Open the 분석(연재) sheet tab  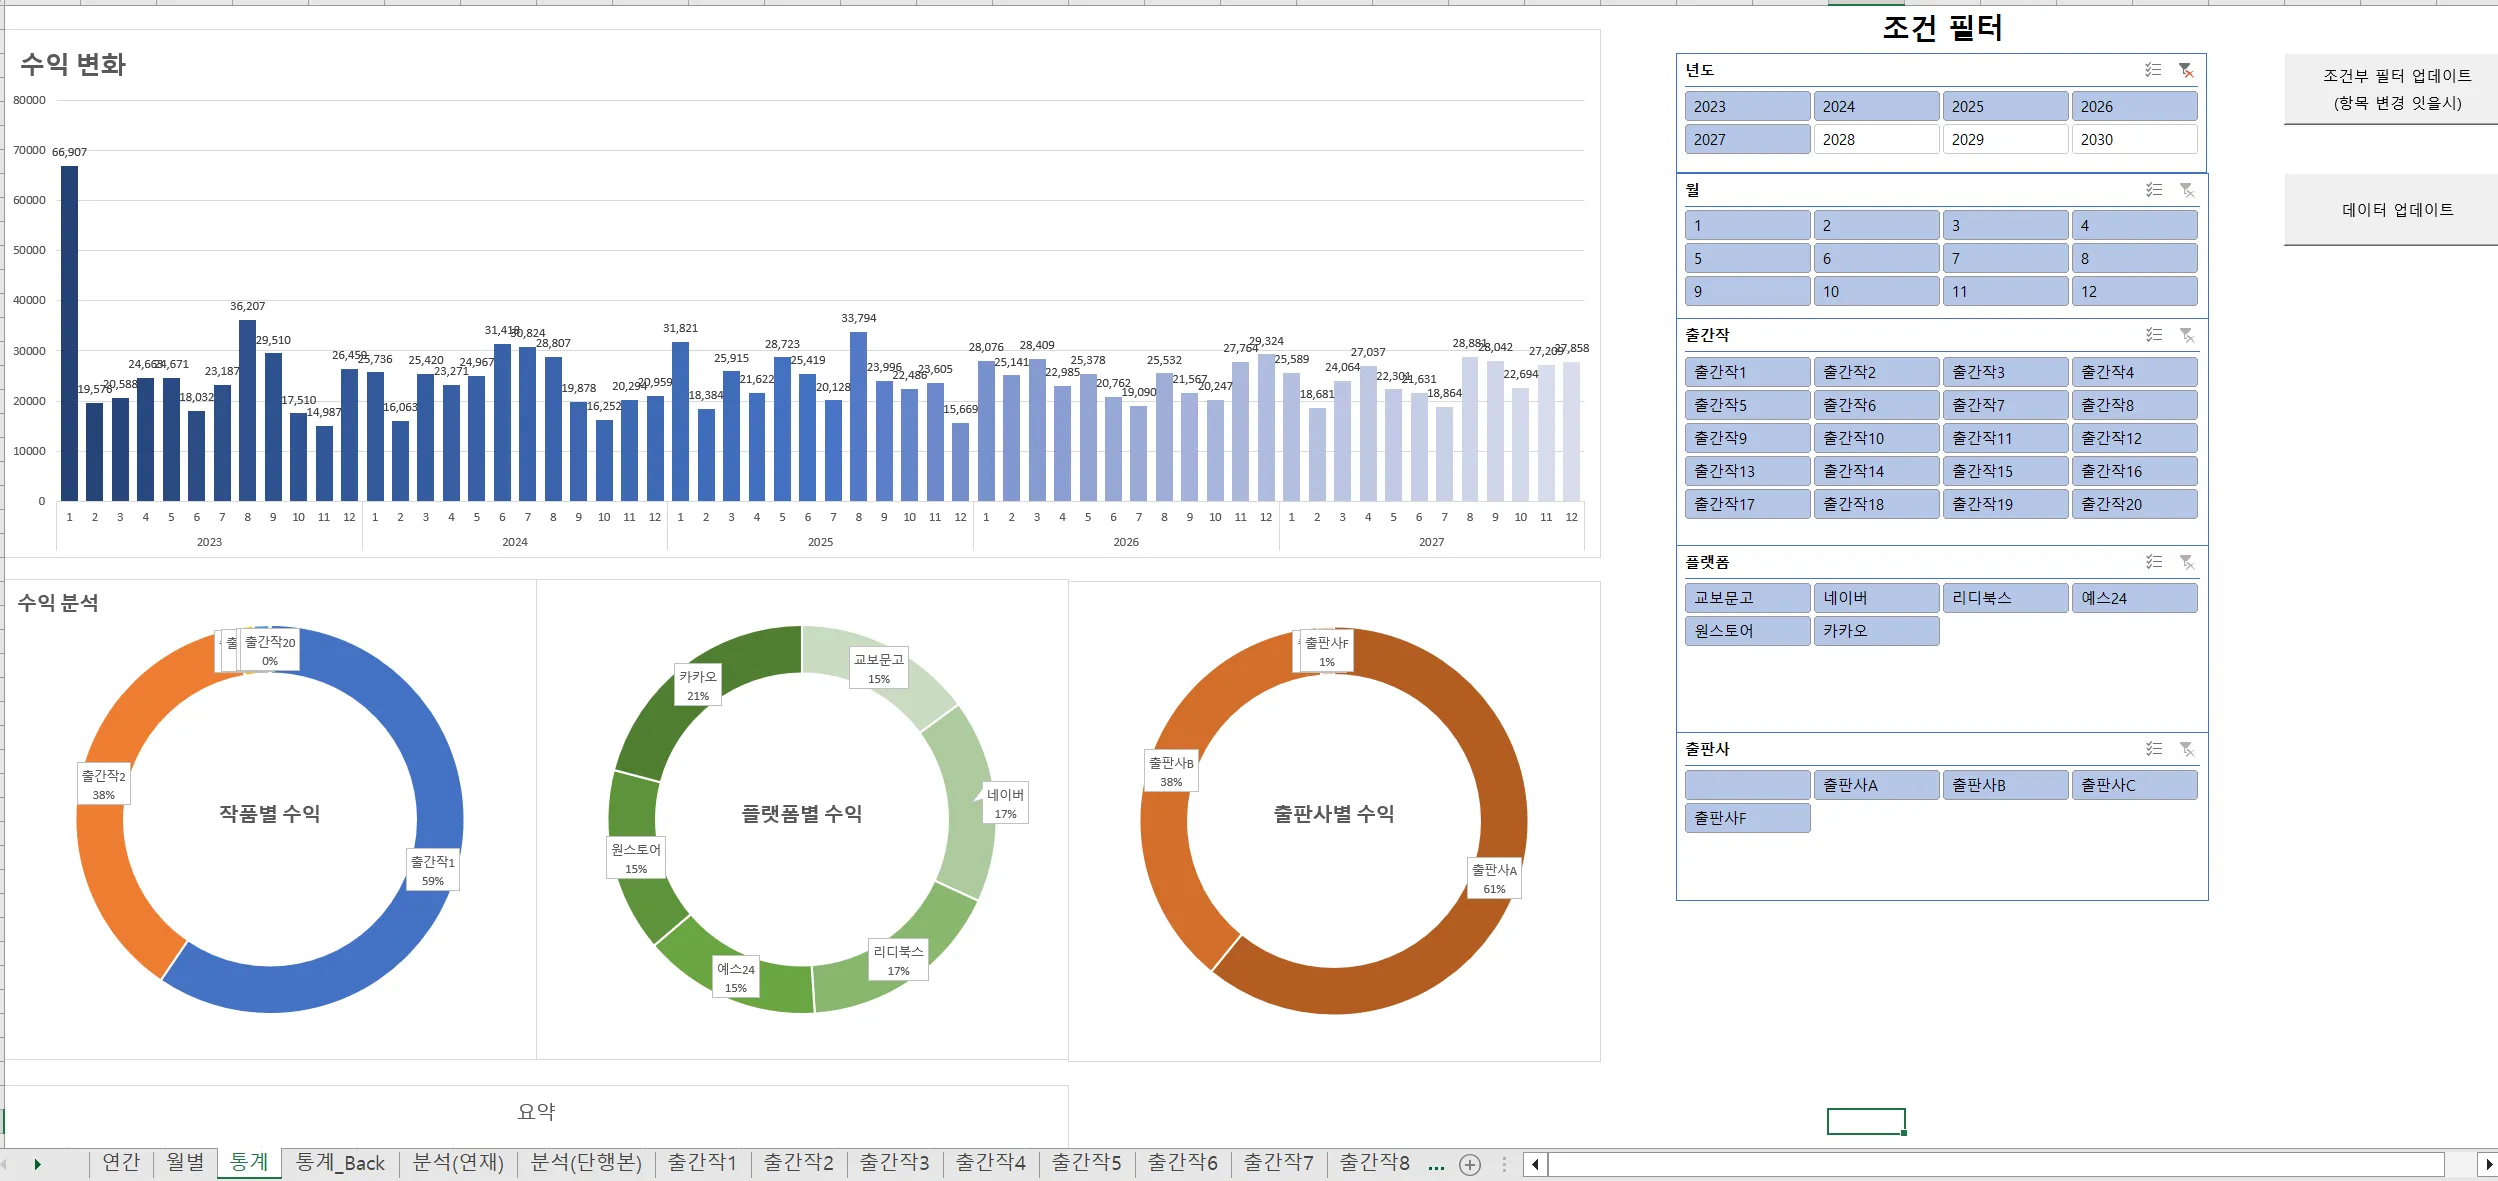coord(458,1162)
